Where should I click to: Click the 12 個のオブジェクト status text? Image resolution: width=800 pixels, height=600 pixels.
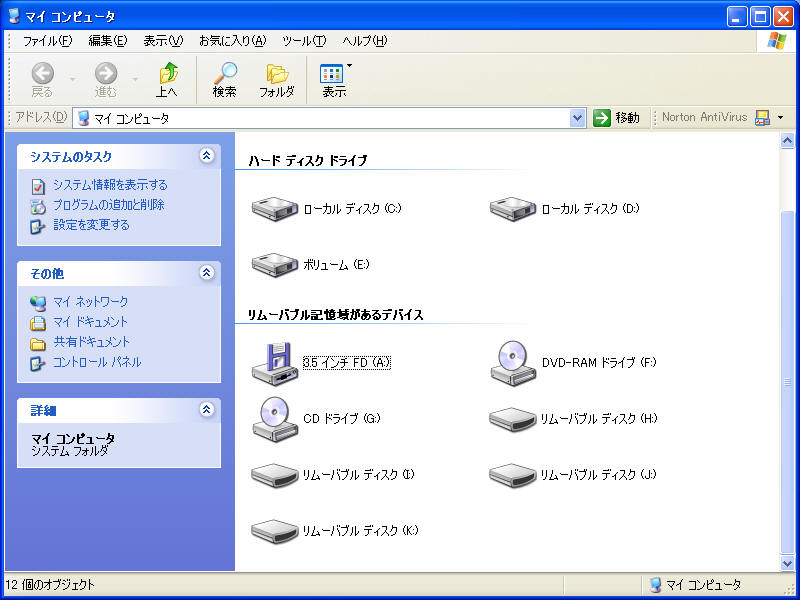[50, 585]
